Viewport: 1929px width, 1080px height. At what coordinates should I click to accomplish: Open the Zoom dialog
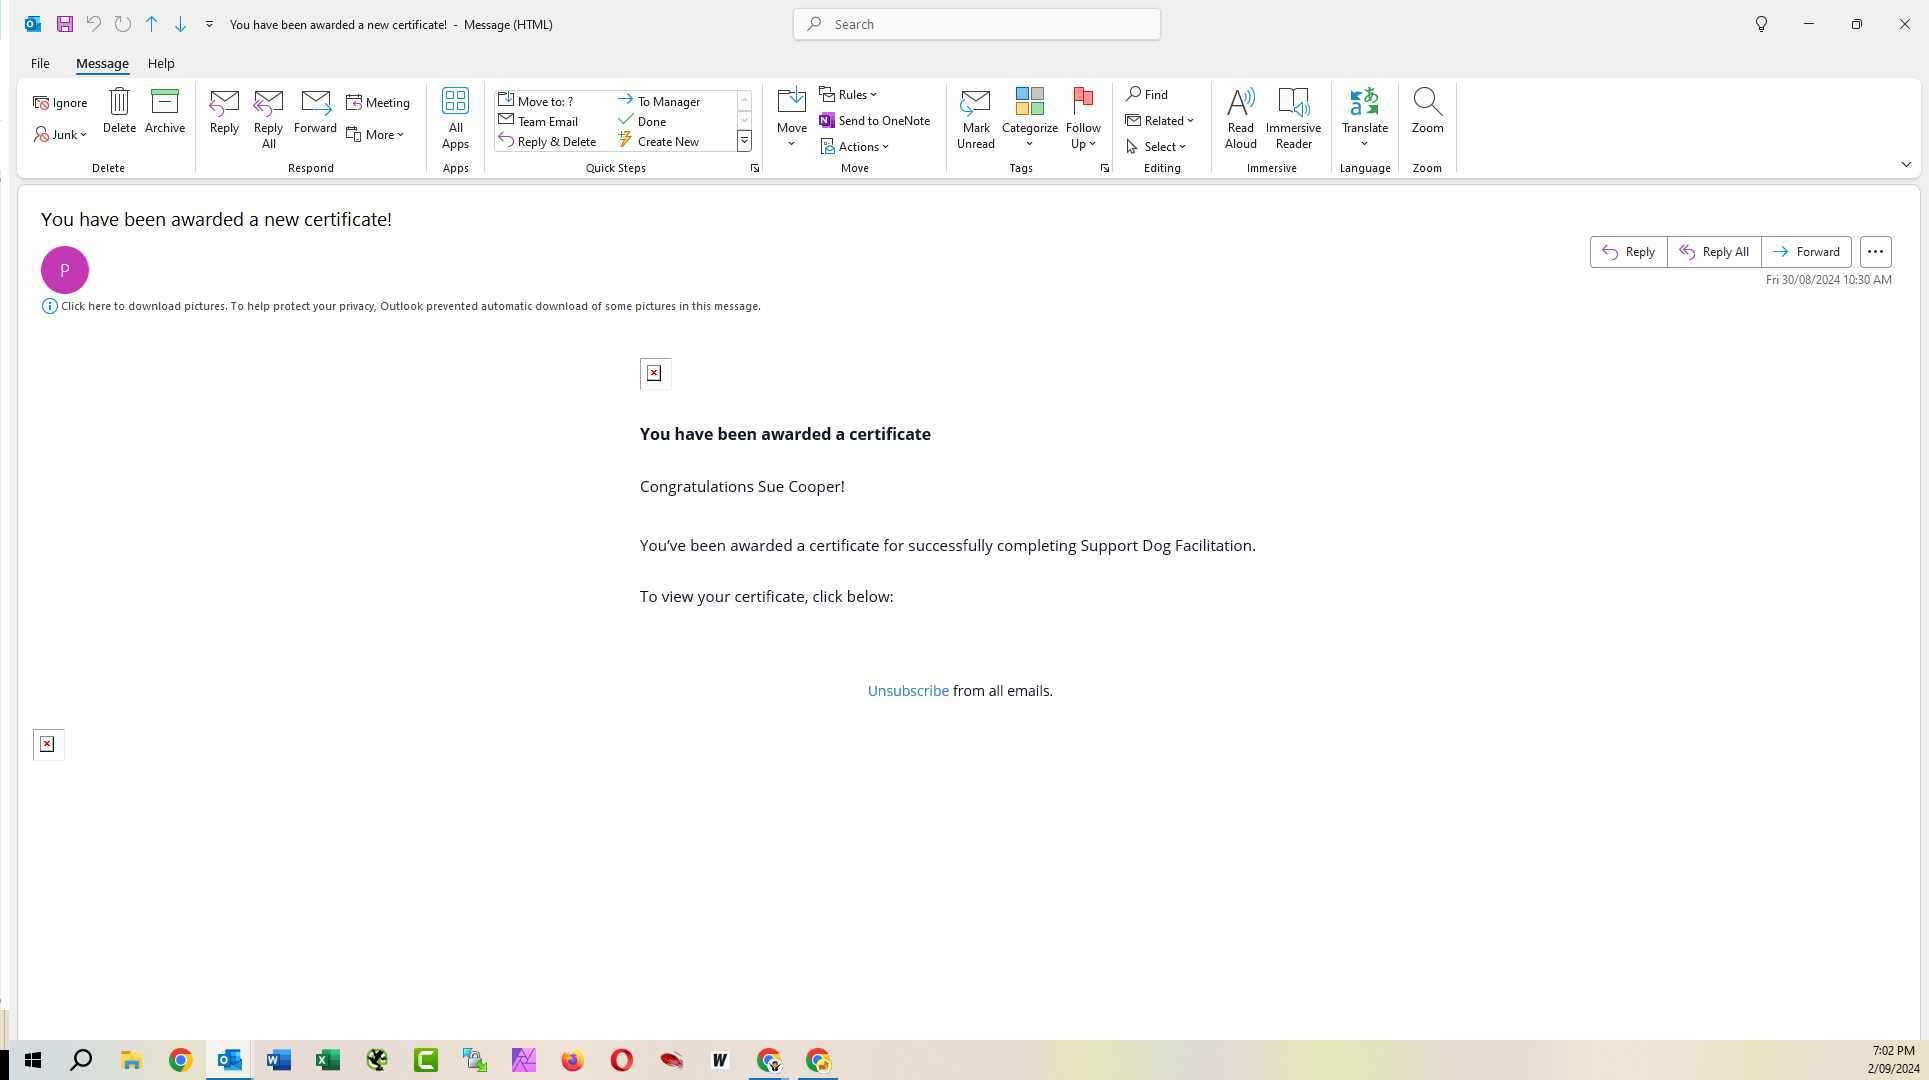[x=1427, y=111]
